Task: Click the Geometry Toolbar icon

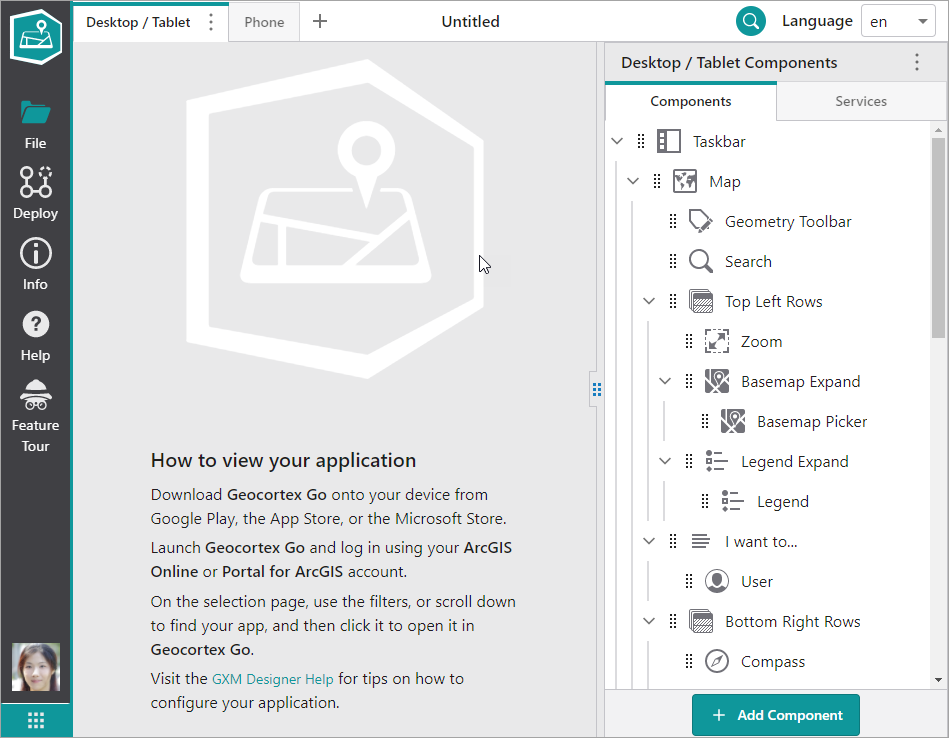Action: point(700,221)
